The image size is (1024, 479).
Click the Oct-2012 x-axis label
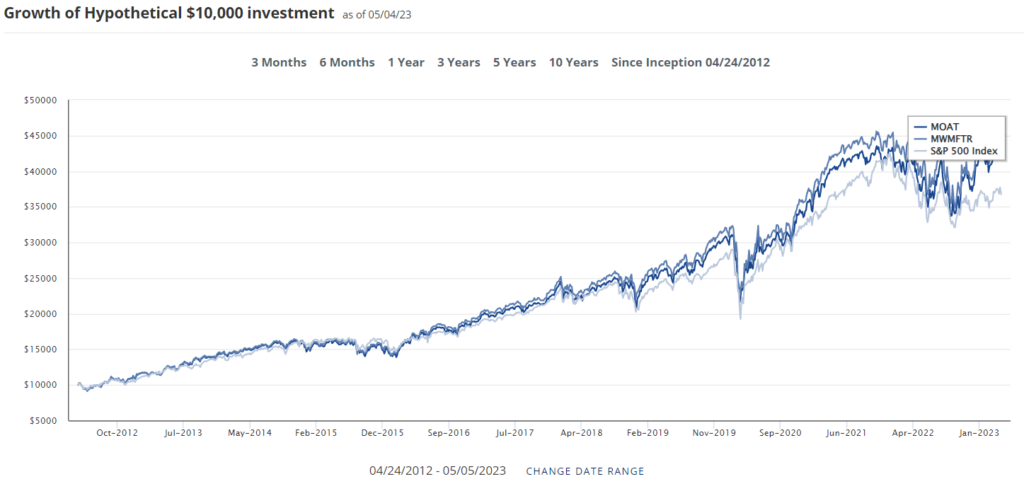pos(117,433)
